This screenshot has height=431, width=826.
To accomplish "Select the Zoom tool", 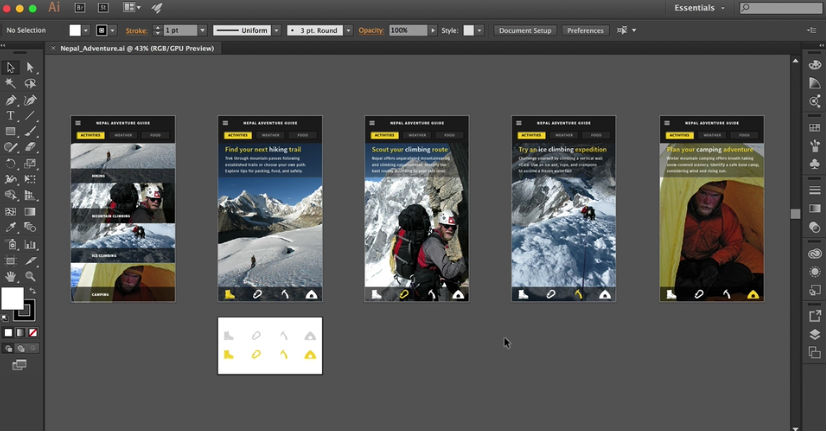I will click(x=30, y=276).
